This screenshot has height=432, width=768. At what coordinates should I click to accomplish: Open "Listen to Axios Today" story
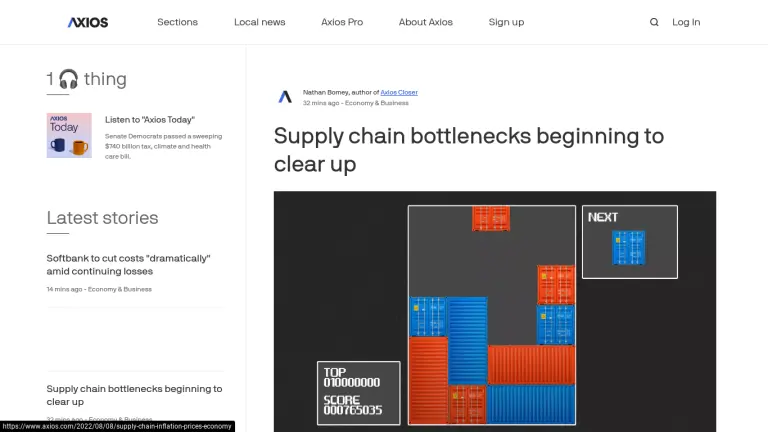pyautogui.click(x=150, y=120)
